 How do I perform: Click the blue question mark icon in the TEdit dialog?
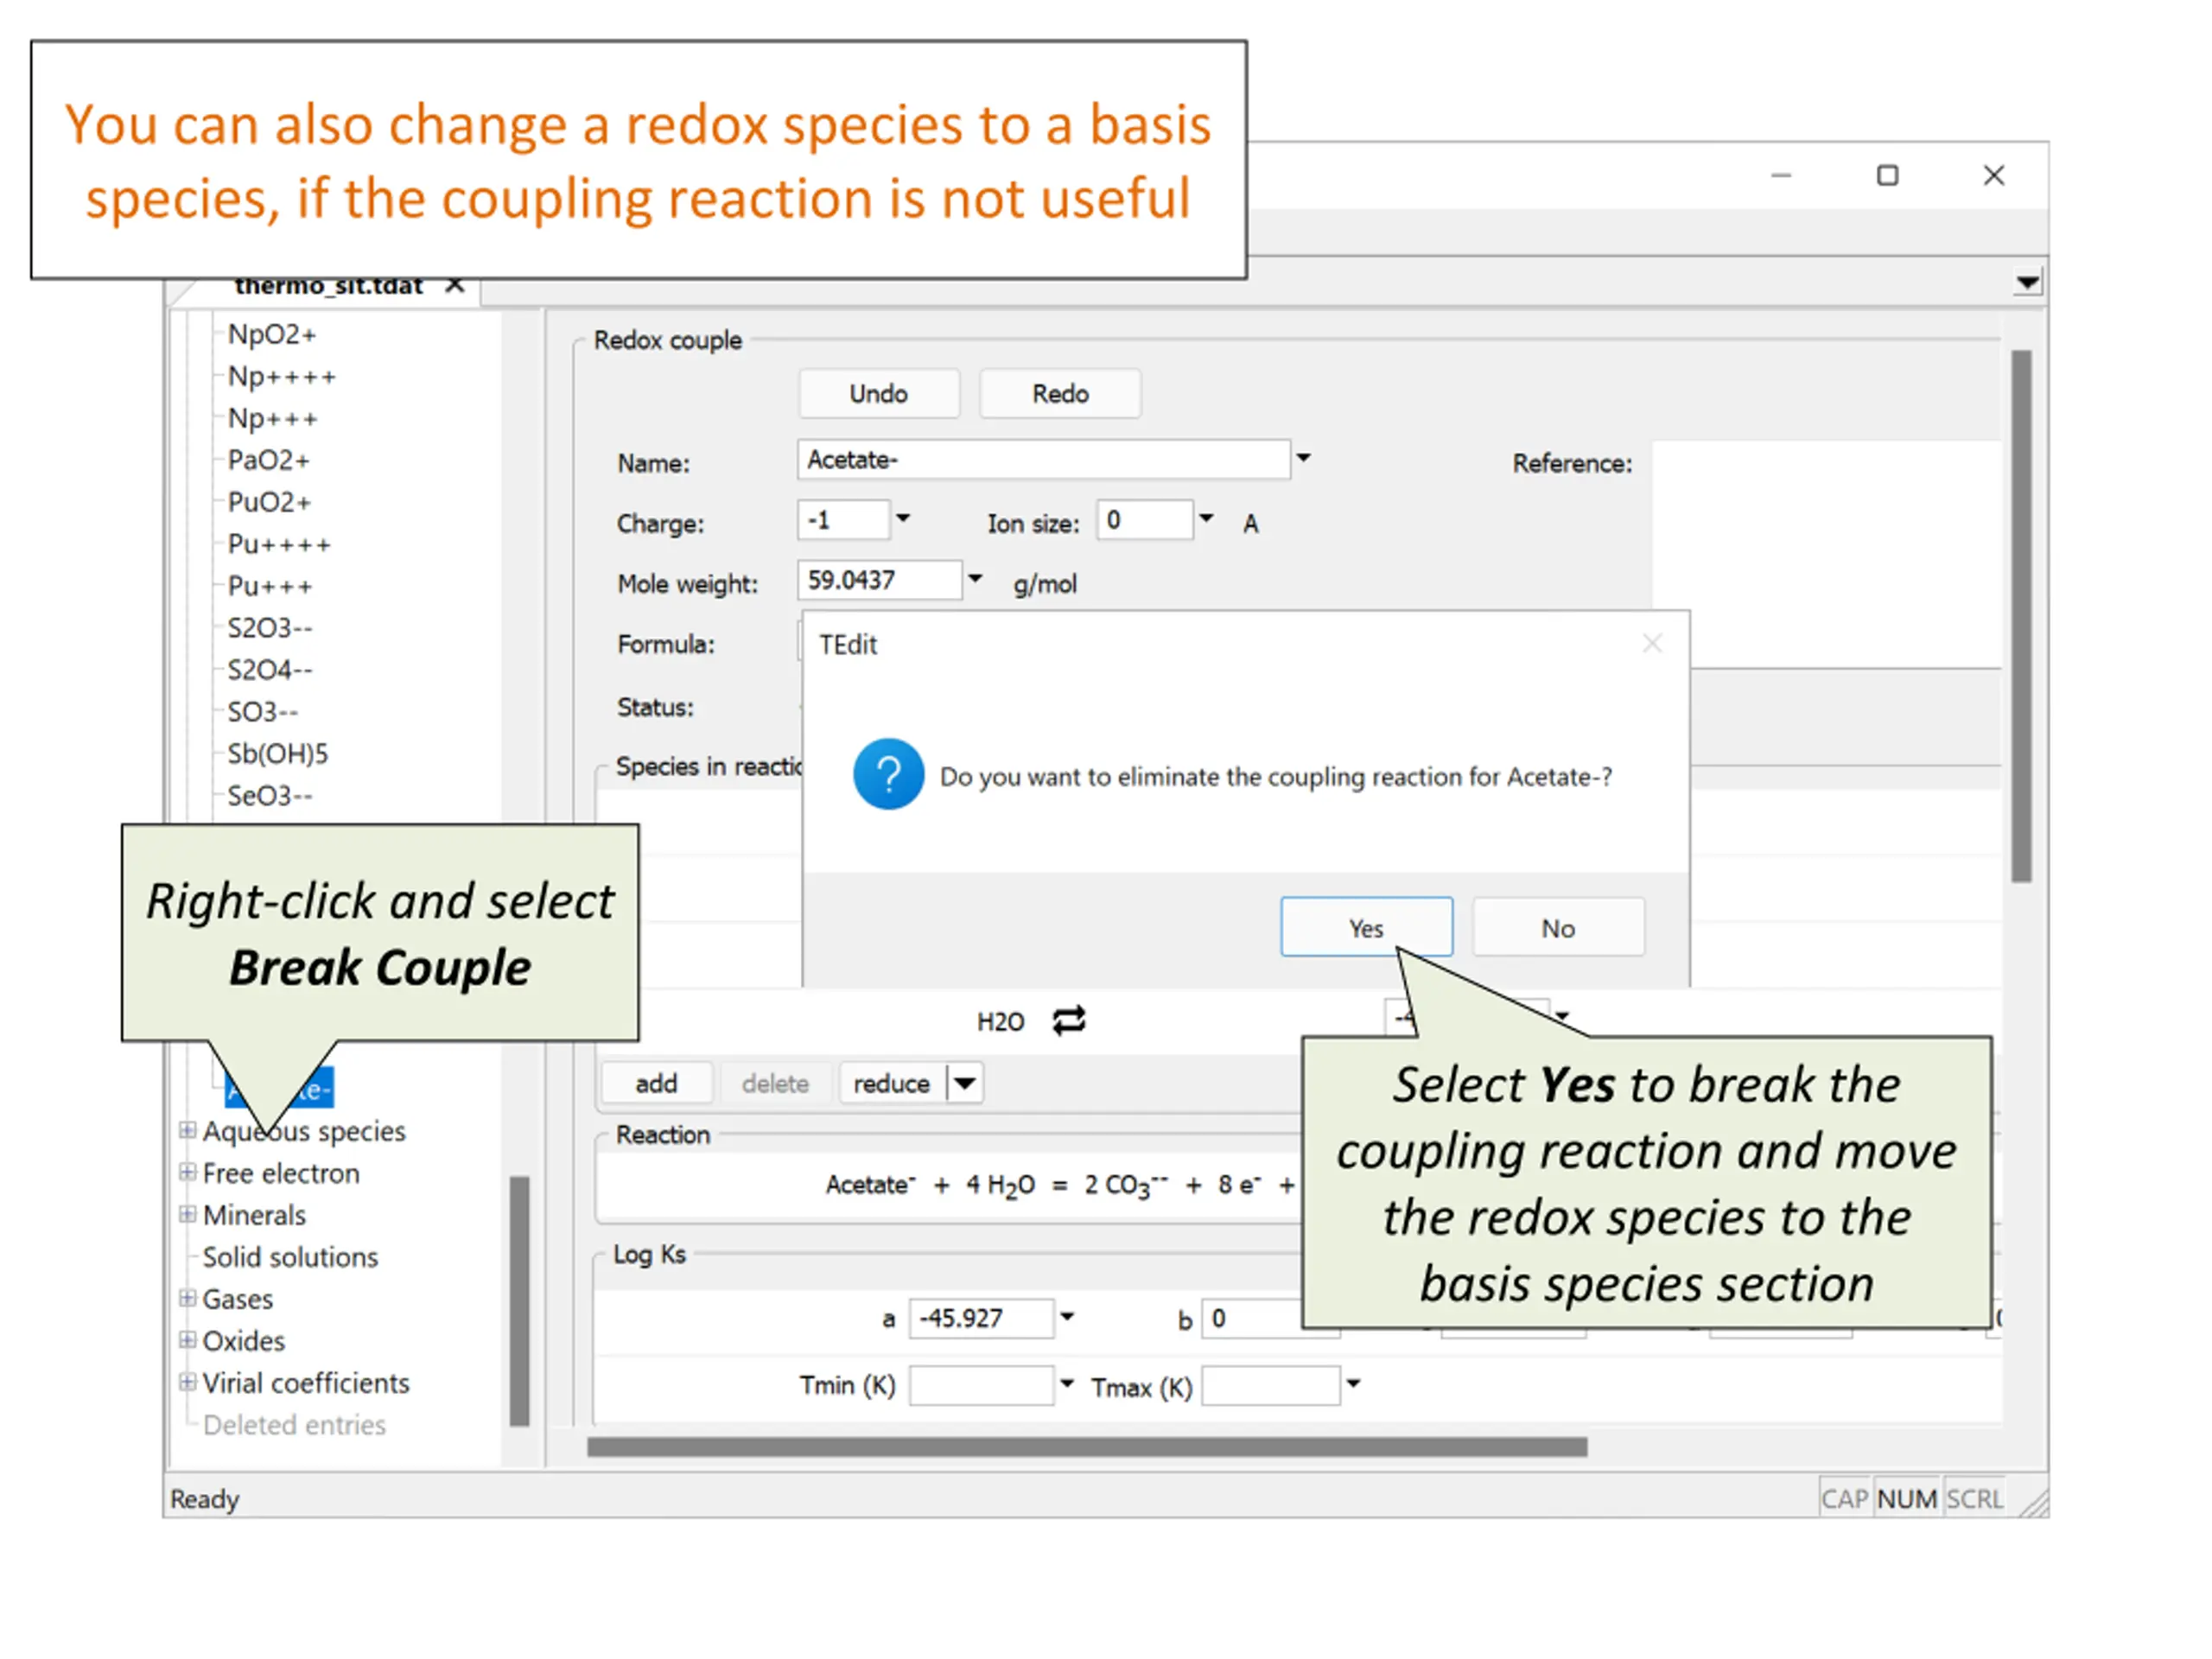888,774
